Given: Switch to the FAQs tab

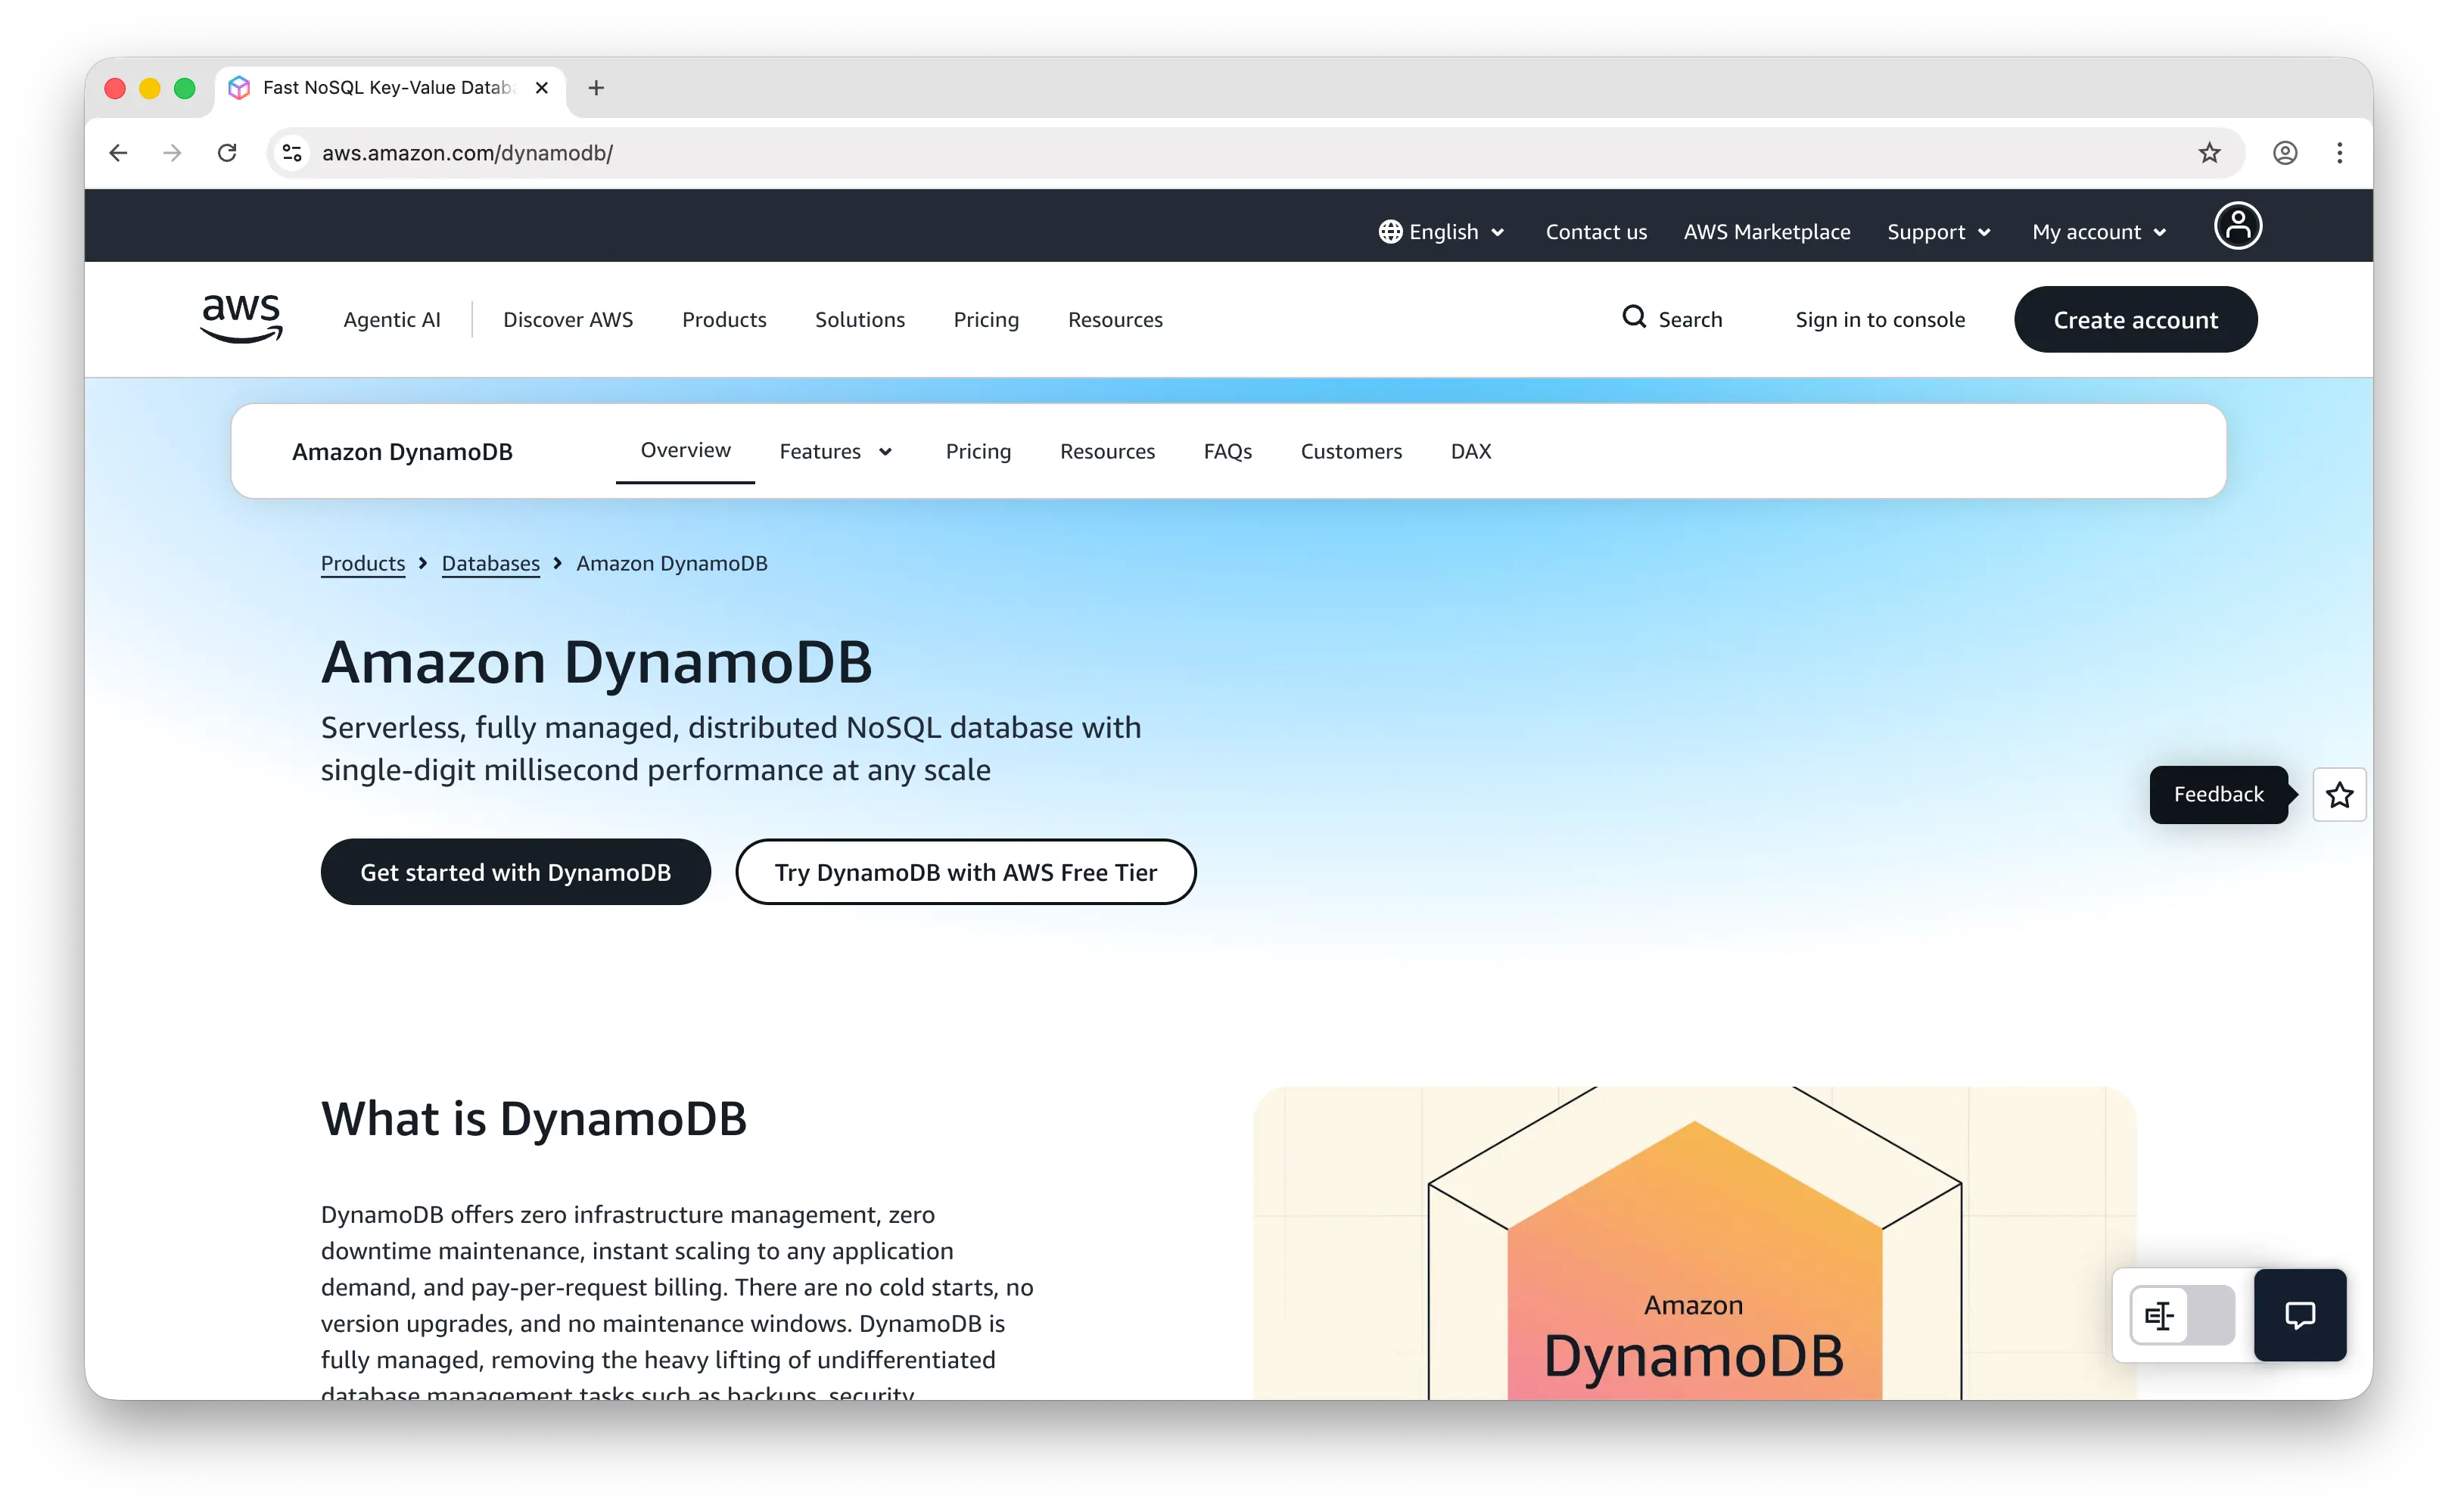Looking at the screenshot, I should pos(1228,451).
